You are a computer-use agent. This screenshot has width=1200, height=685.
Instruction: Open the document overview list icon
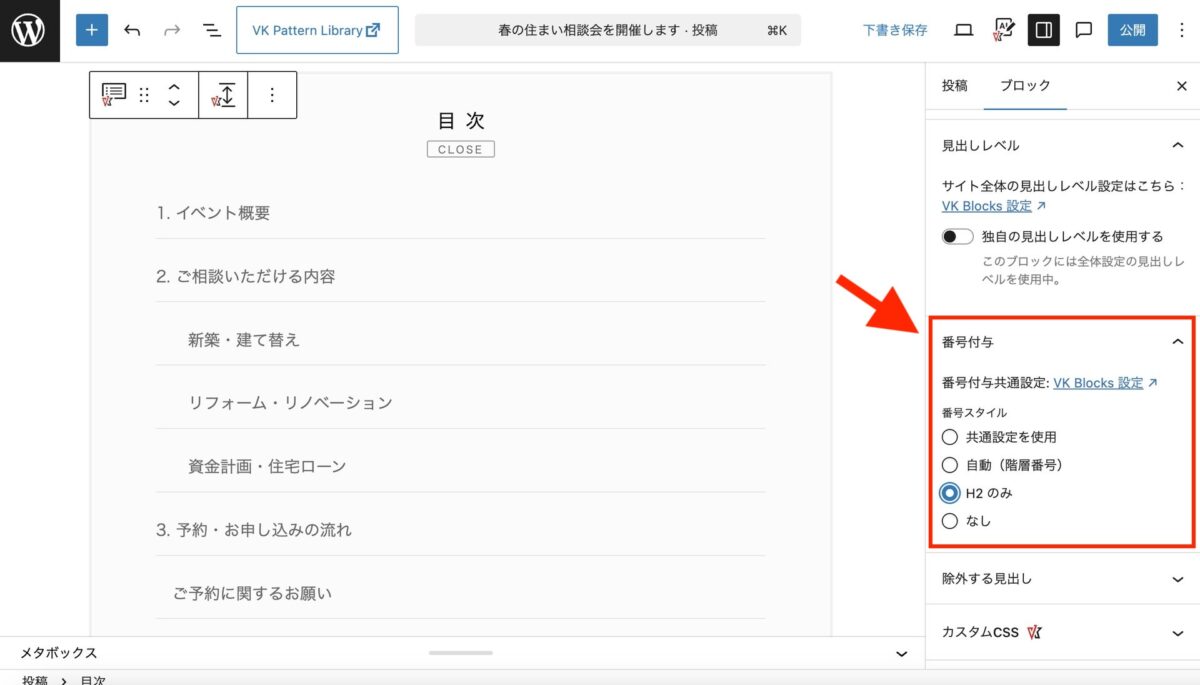(212, 30)
